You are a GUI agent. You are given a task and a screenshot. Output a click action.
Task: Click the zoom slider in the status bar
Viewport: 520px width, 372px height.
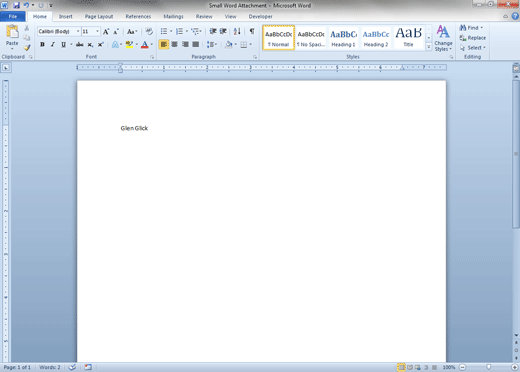[x=488, y=367]
